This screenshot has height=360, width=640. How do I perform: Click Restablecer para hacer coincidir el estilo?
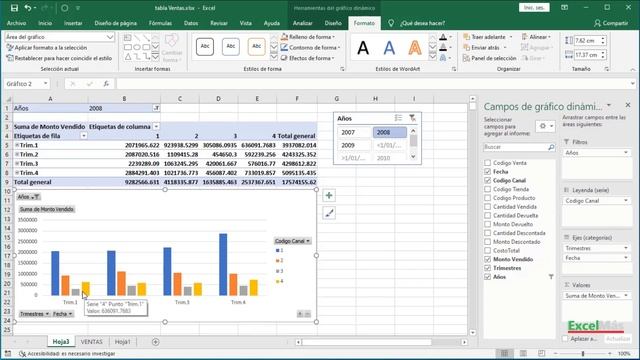point(59,58)
